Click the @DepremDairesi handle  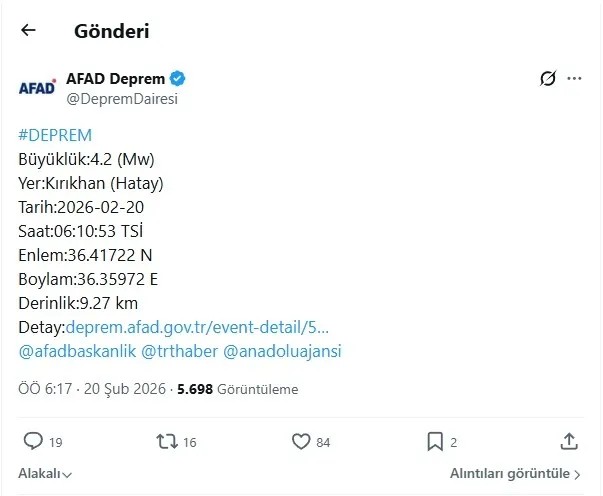pos(122,99)
